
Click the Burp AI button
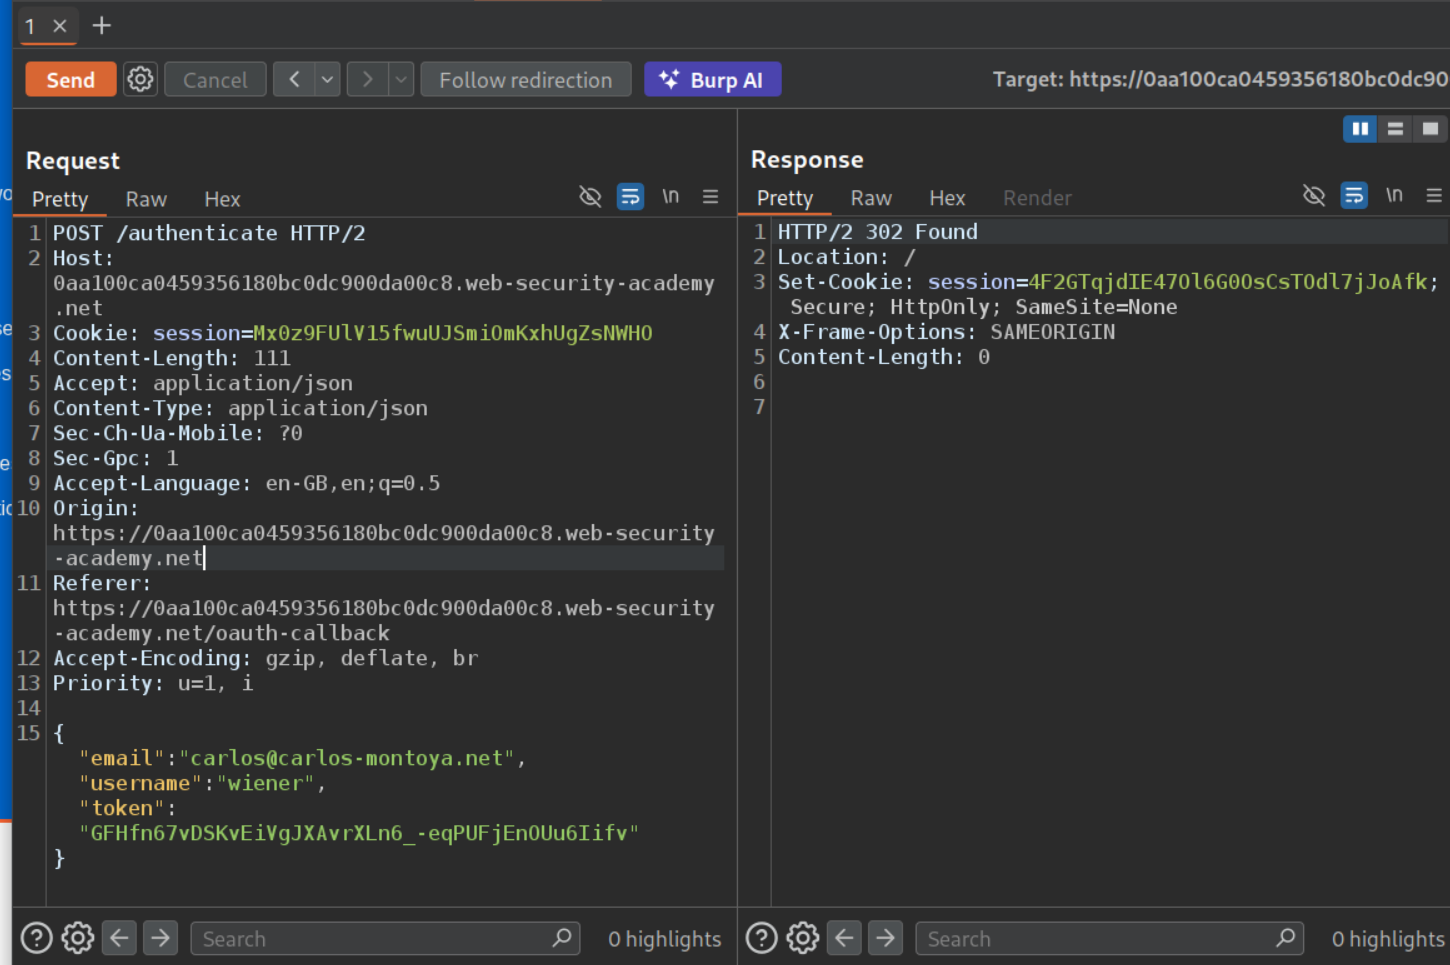click(x=712, y=80)
